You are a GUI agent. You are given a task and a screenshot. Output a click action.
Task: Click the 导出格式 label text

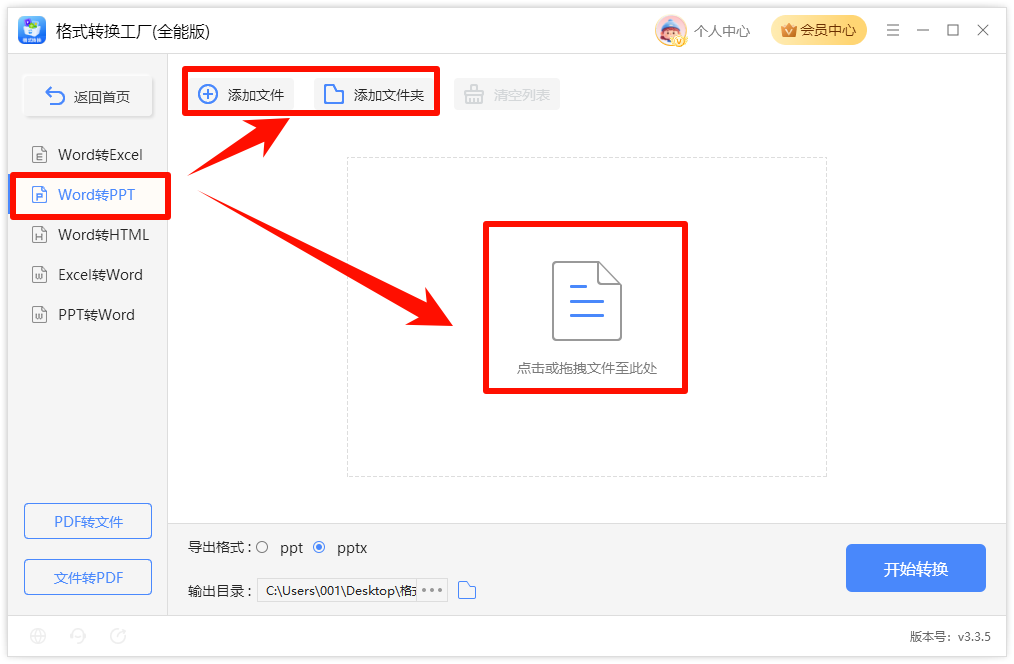click(x=219, y=548)
